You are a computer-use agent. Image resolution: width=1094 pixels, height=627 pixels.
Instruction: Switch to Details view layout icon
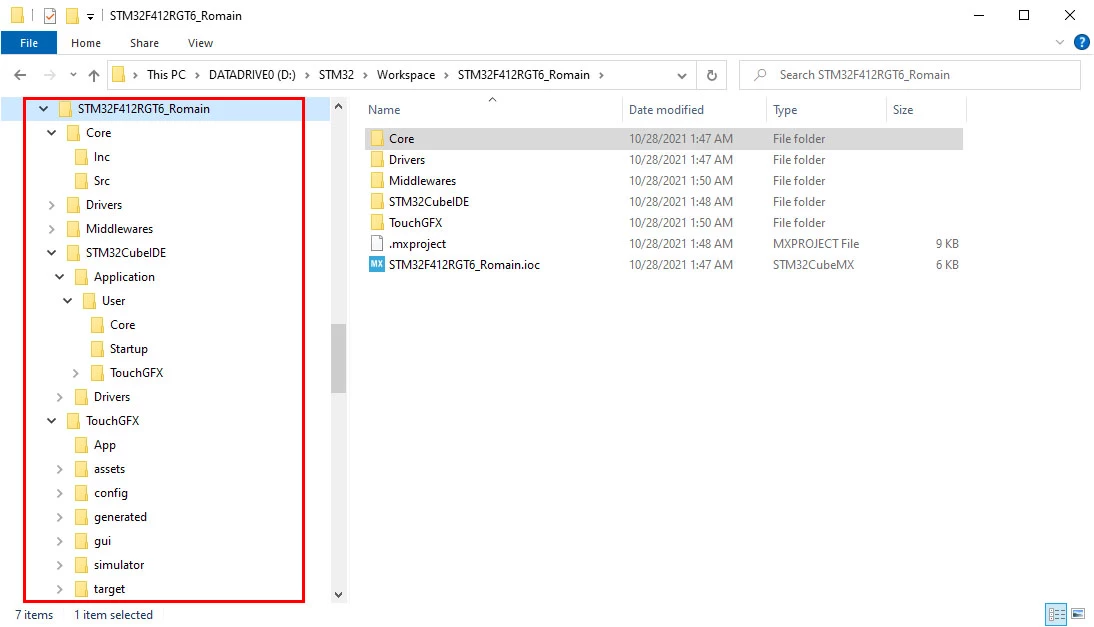click(x=1056, y=614)
